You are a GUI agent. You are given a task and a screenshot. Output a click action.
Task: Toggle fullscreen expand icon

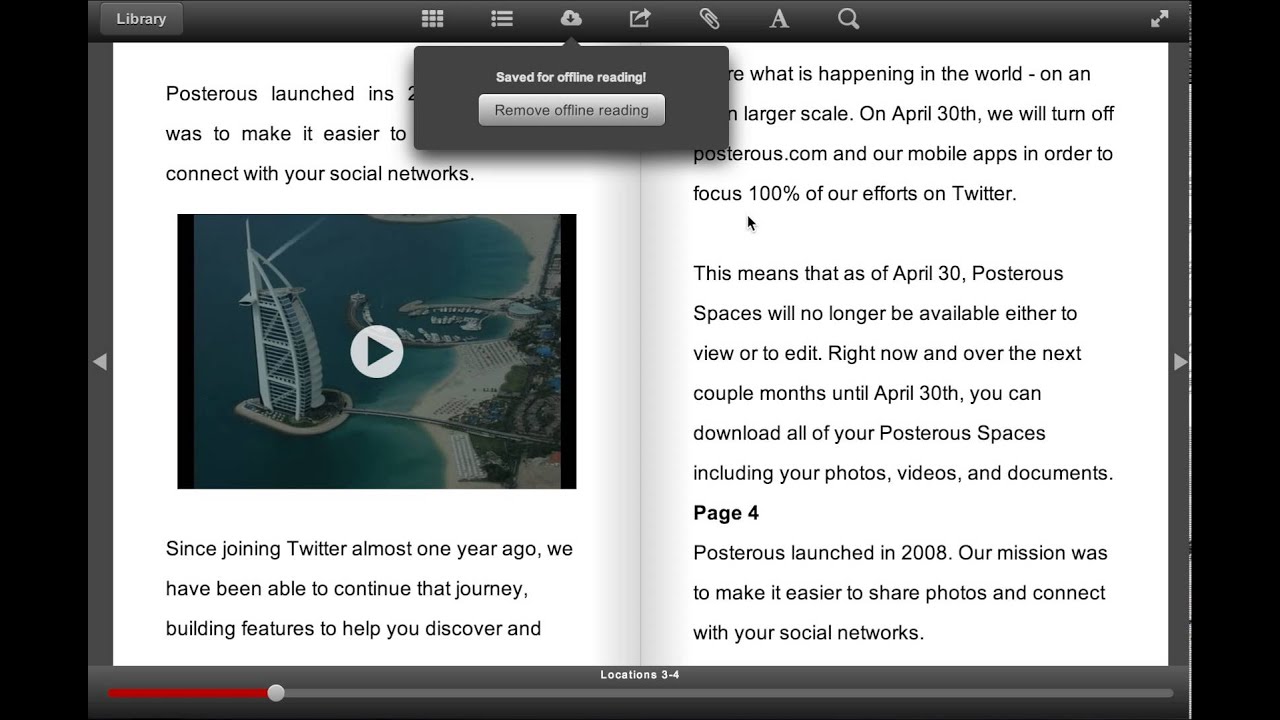[1160, 18]
